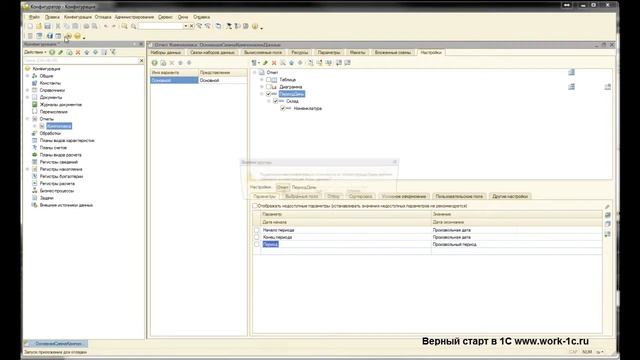The width and height of the screenshot is (640, 360).
Task: Expand the Диаграмма structure node
Action: pyautogui.click(x=262, y=87)
